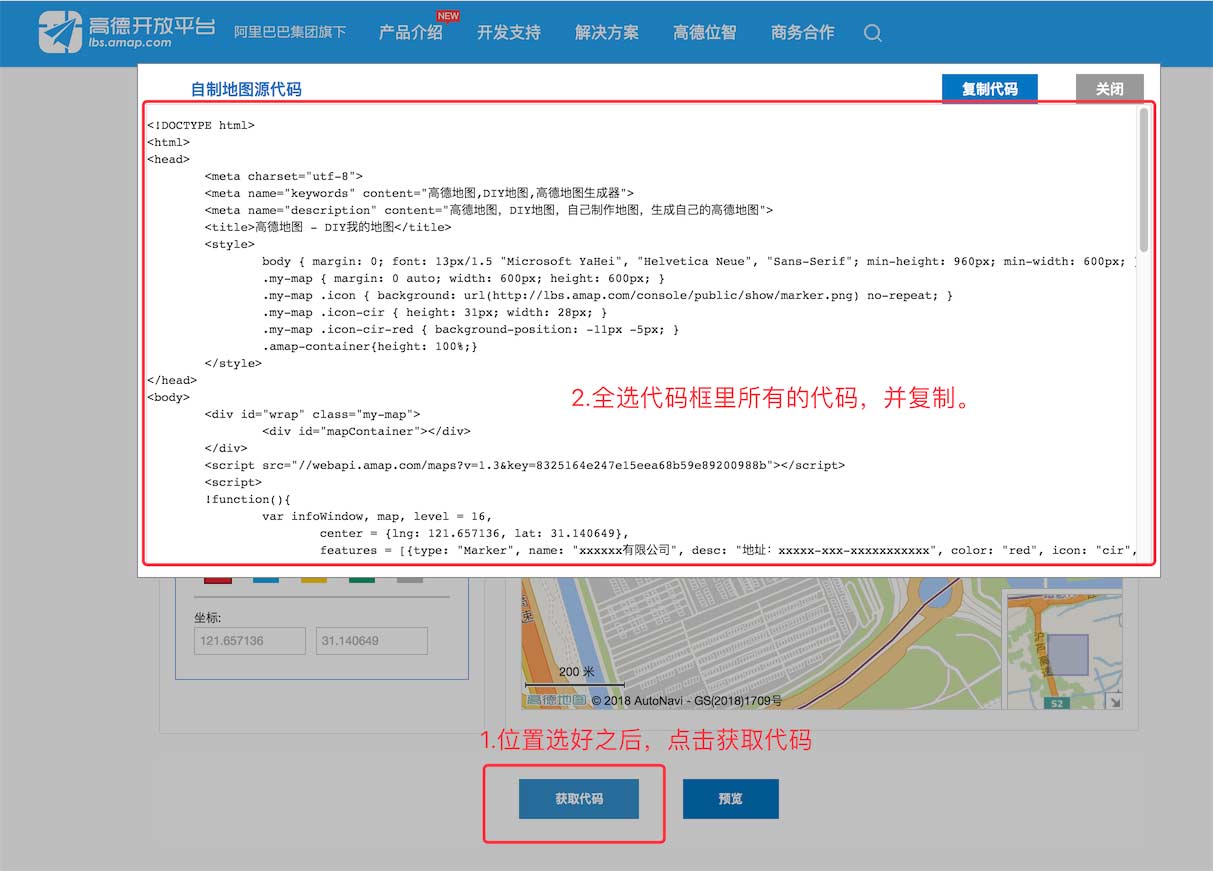Click the 获取代码 button
Screen dimensions: 1213x871
pos(578,799)
